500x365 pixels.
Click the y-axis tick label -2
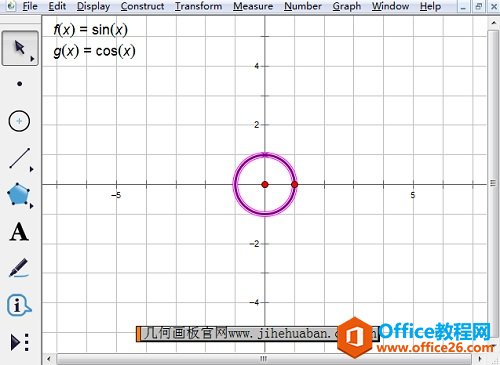(254, 244)
